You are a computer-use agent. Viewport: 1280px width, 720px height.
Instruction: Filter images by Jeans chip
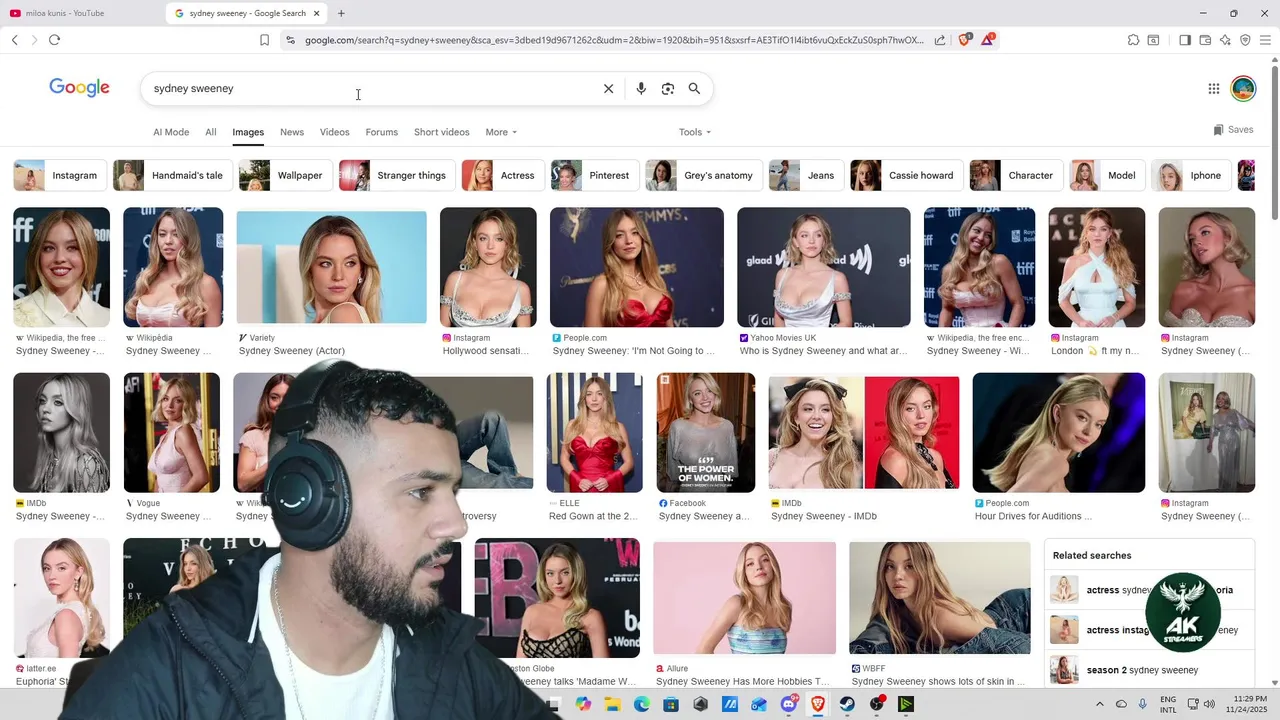point(806,175)
